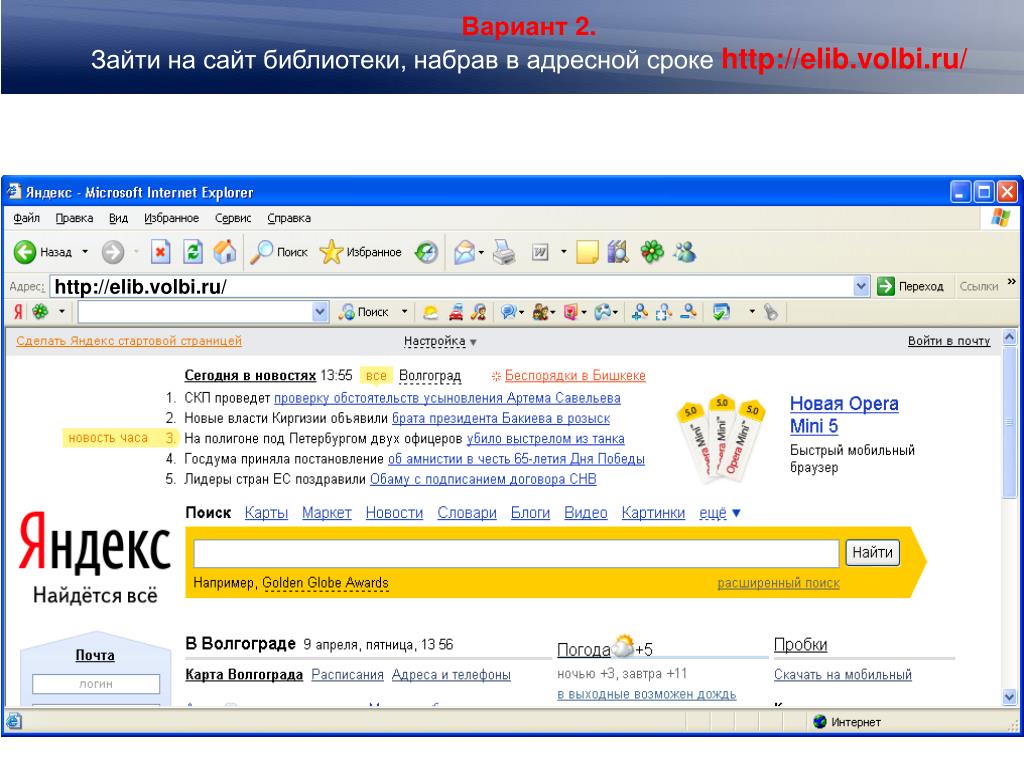Click the Найти search button
Viewport: 1024px width, 768px height.
coord(872,552)
